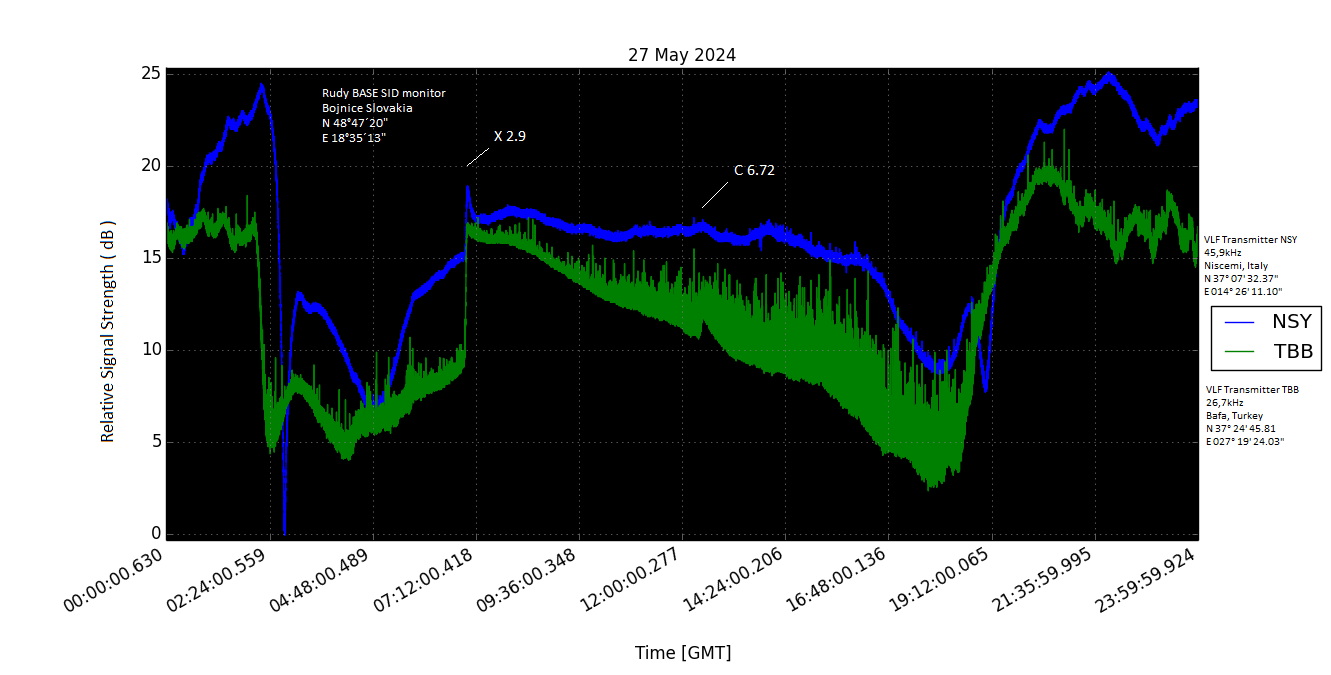The height and width of the screenshot is (675, 1331).
Task: Select the X 2.9 flare annotation label
Action: (509, 136)
